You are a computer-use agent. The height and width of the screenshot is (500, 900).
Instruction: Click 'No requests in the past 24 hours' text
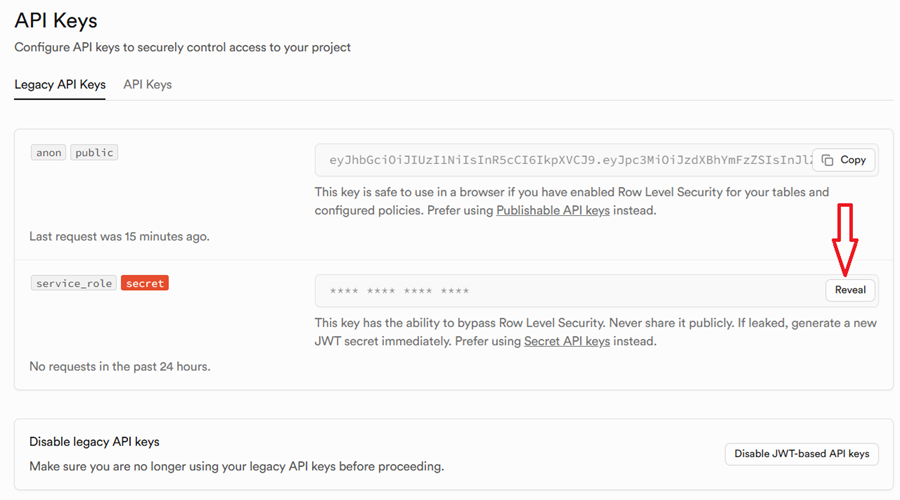(x=119, y=367)
